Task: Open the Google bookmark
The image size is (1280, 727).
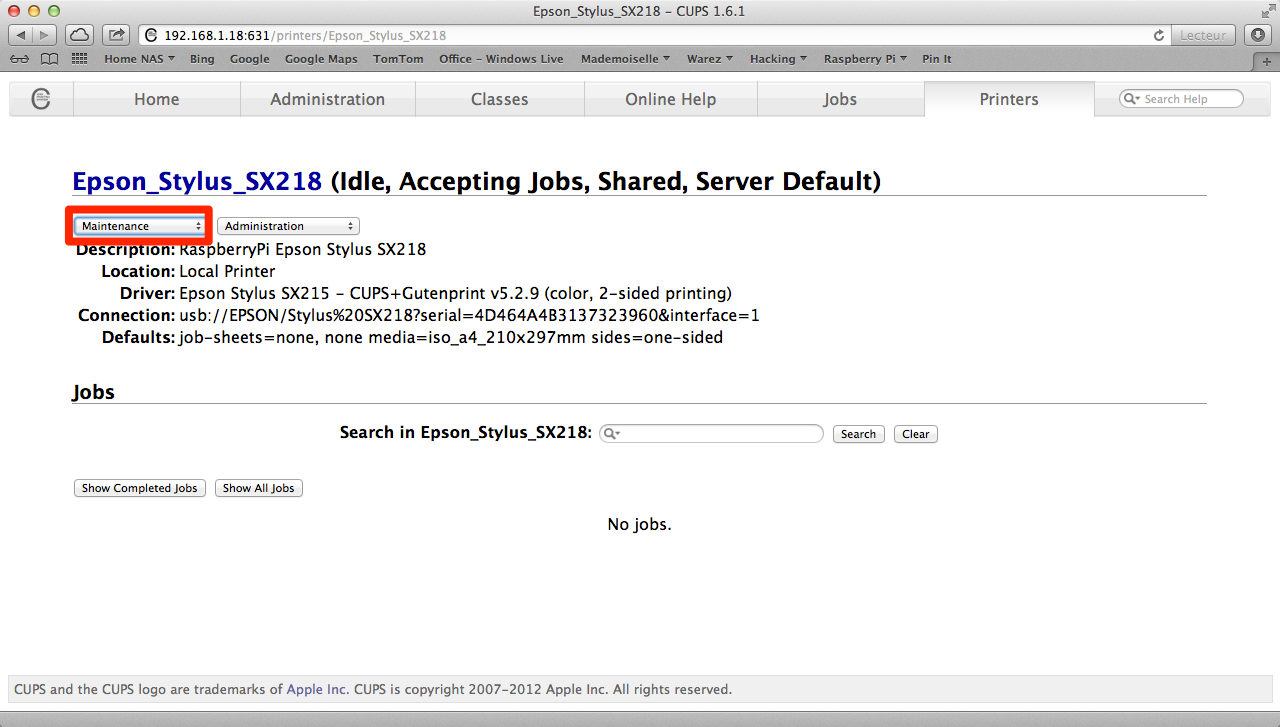Action: (x=249, y=59)
